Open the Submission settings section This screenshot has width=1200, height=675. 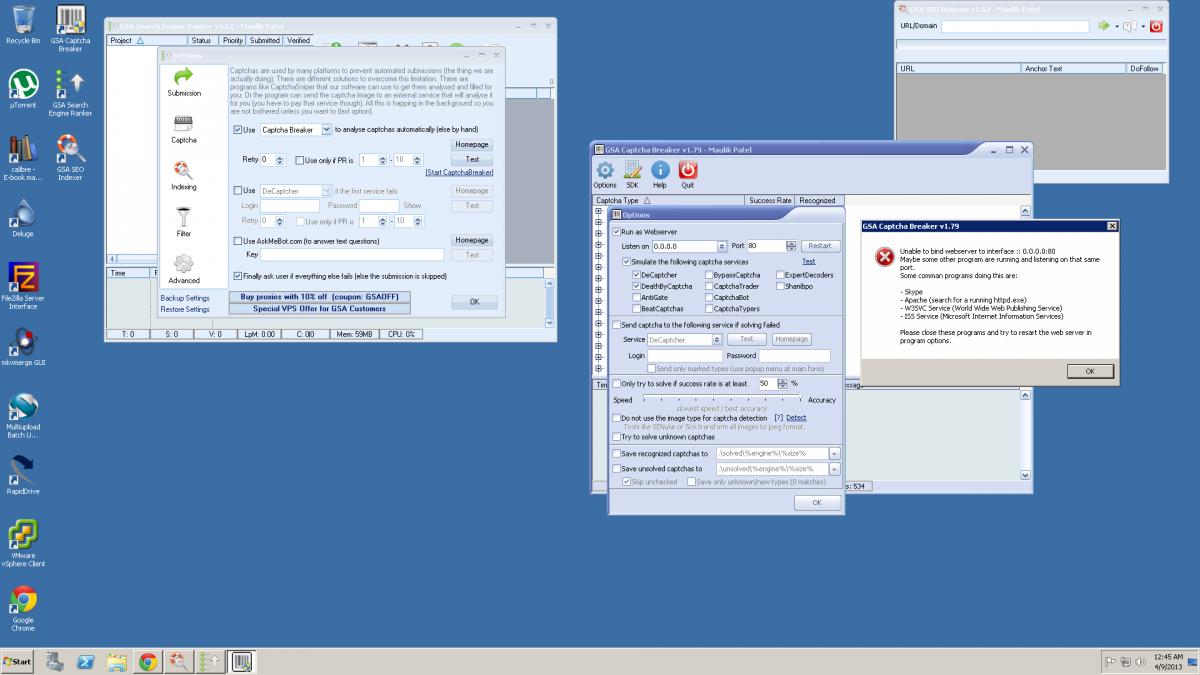tap(184, 82)
